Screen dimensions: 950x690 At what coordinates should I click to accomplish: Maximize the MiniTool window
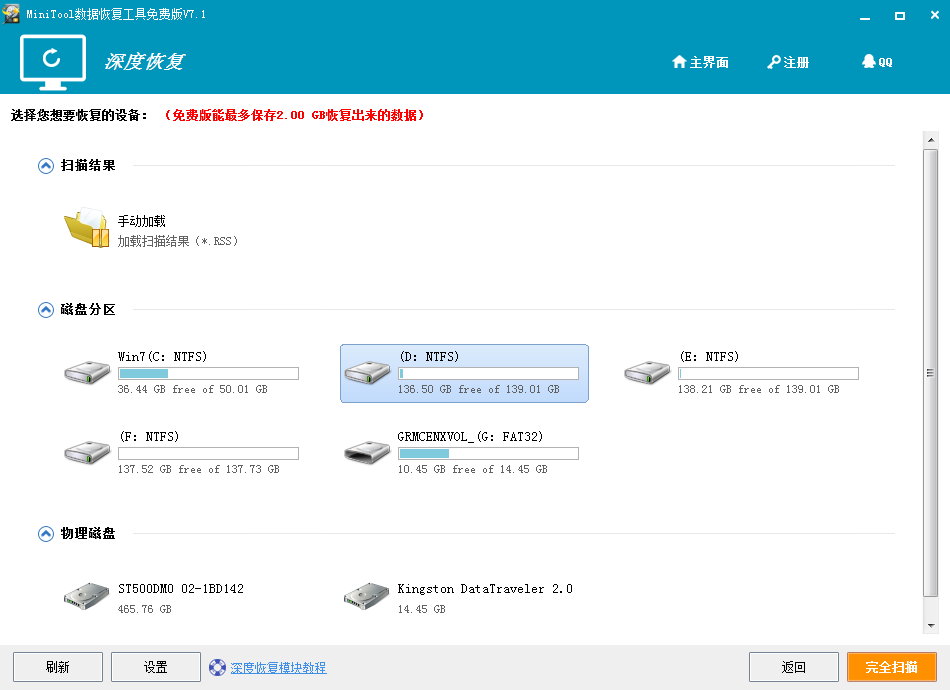(900, 16)
